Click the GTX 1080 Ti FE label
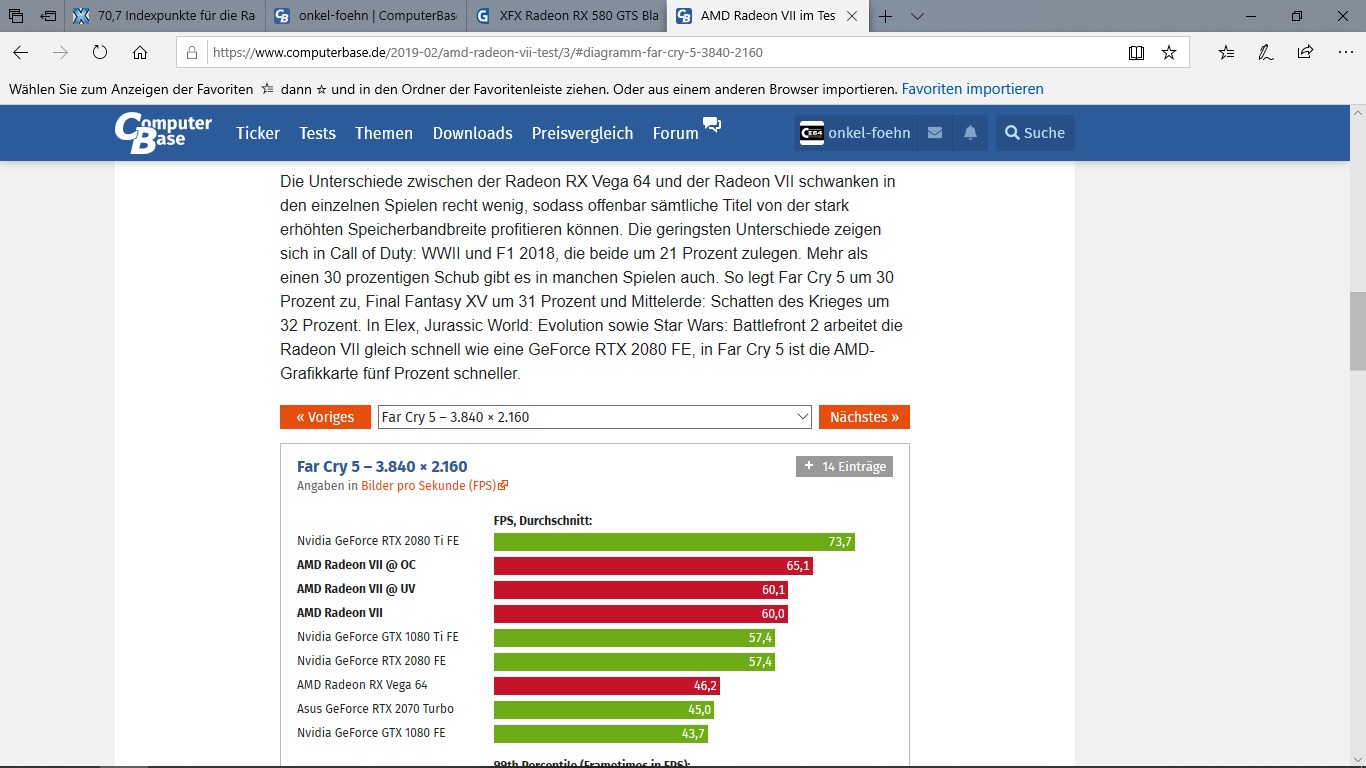The width and height of the screenshot is (1366, 768). [378, 637]
